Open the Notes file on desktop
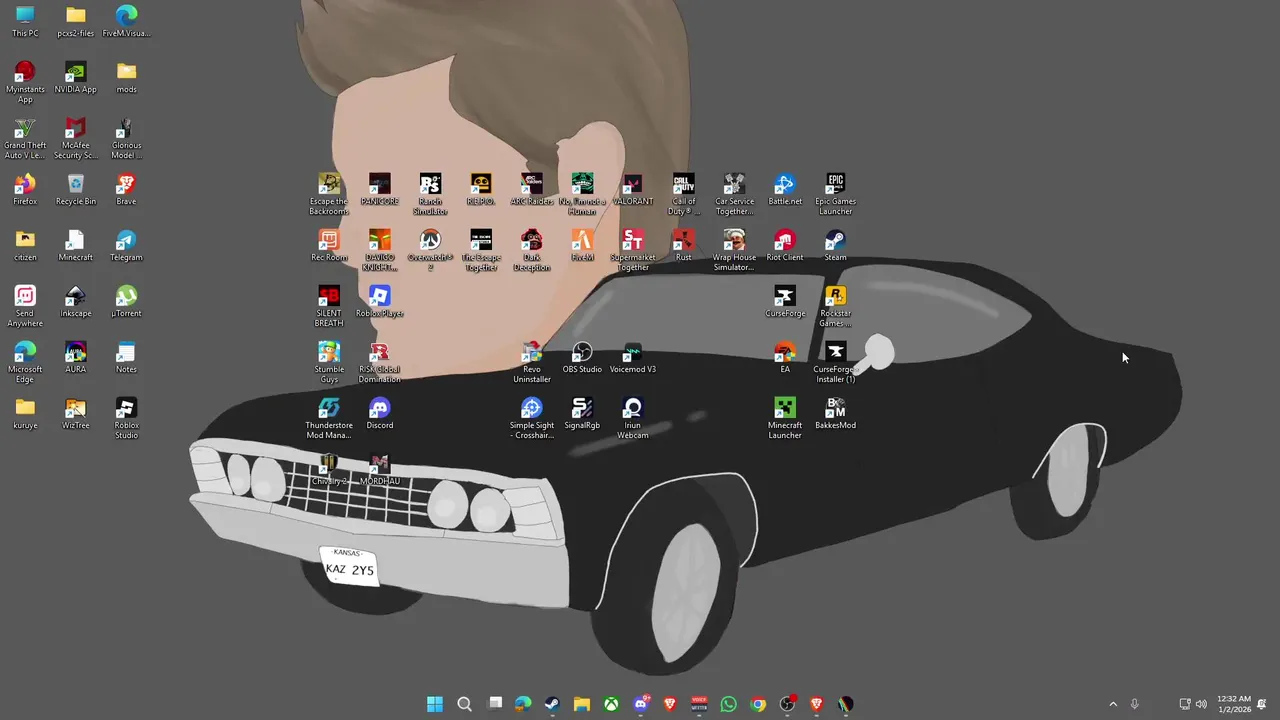Image resolution: width=1280 pixels, height=720 pixels. [126, 357]
